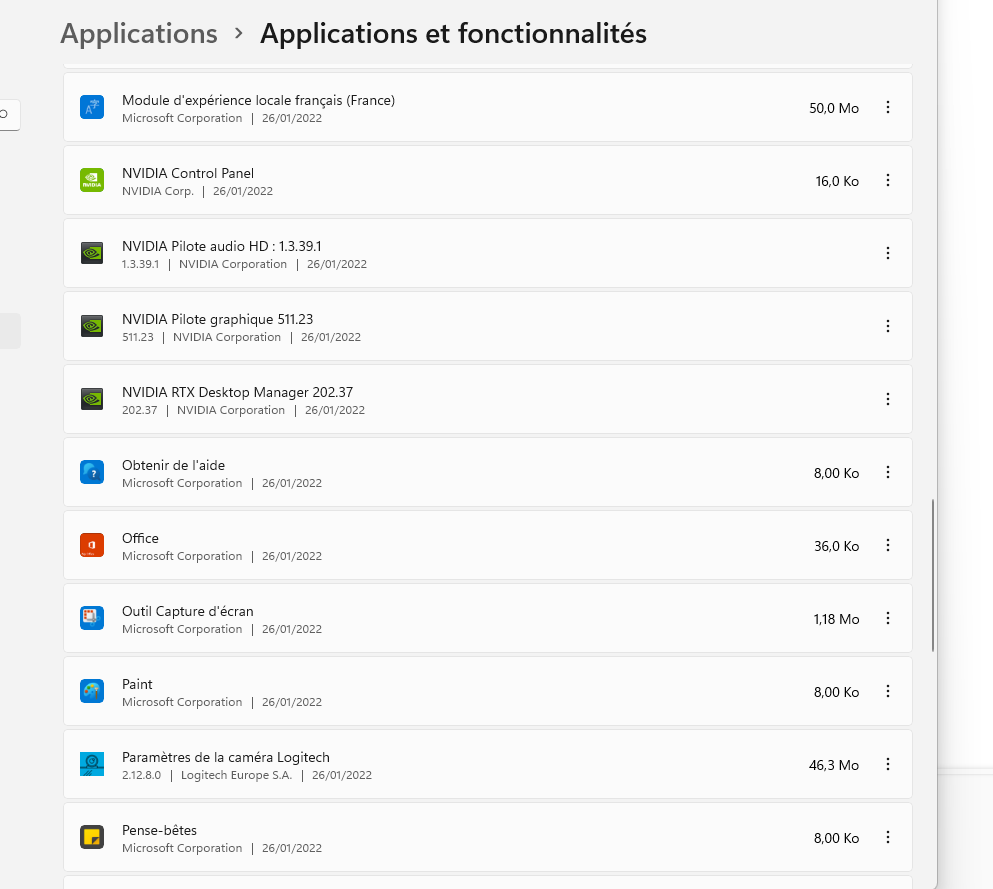Go back to Applications breadcrumb
The image size is (993, 889).
(139, 34)
